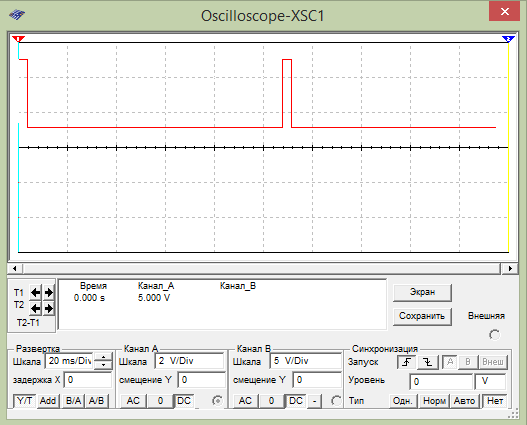Click scrollbar left arrow under display
The image size is (527, 425).
(x=14, y=268)
